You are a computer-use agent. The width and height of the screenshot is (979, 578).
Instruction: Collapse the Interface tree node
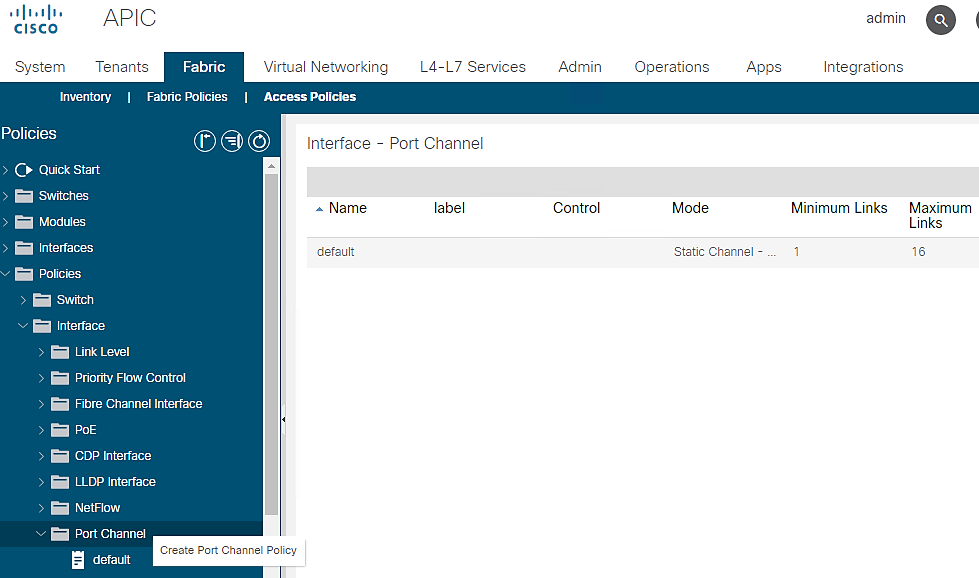click(23, 326)
